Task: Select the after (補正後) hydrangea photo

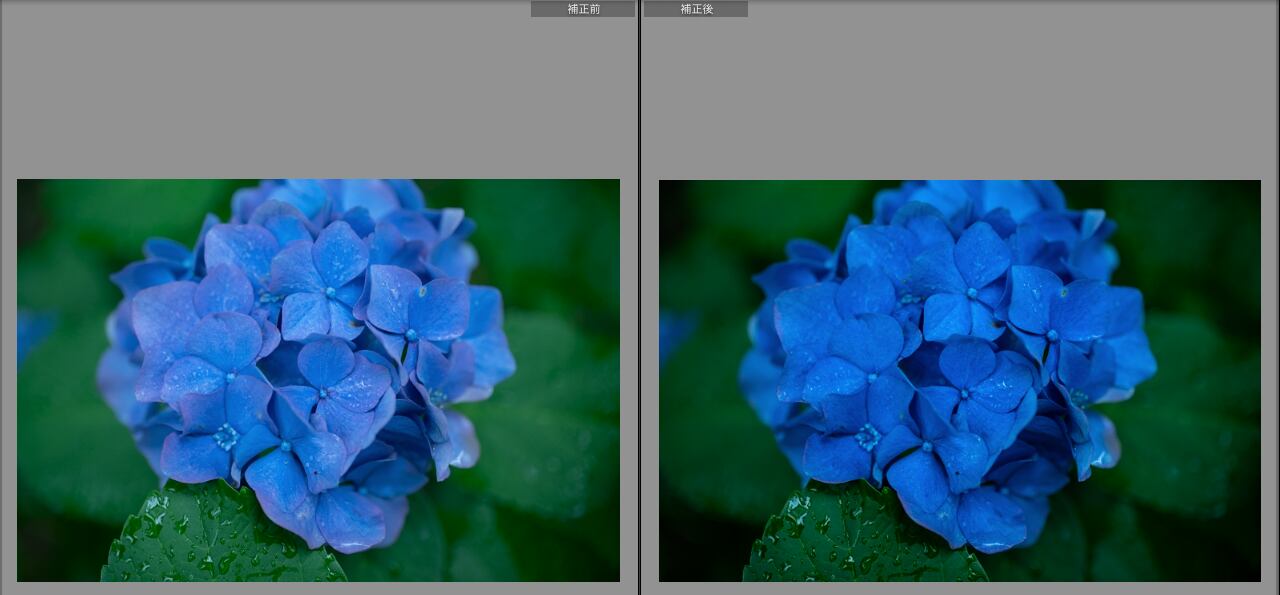Action: coord(959,380)
